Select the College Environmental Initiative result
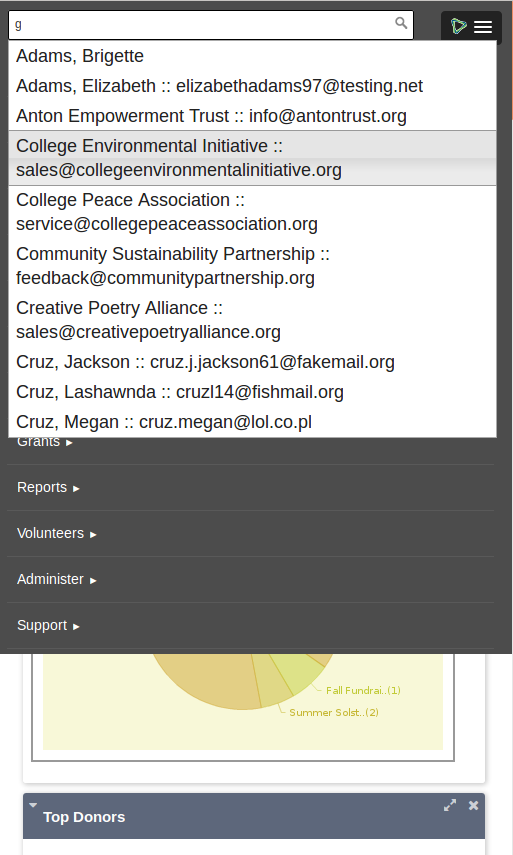Screen dimensions: 513x855 pos(252,158)
